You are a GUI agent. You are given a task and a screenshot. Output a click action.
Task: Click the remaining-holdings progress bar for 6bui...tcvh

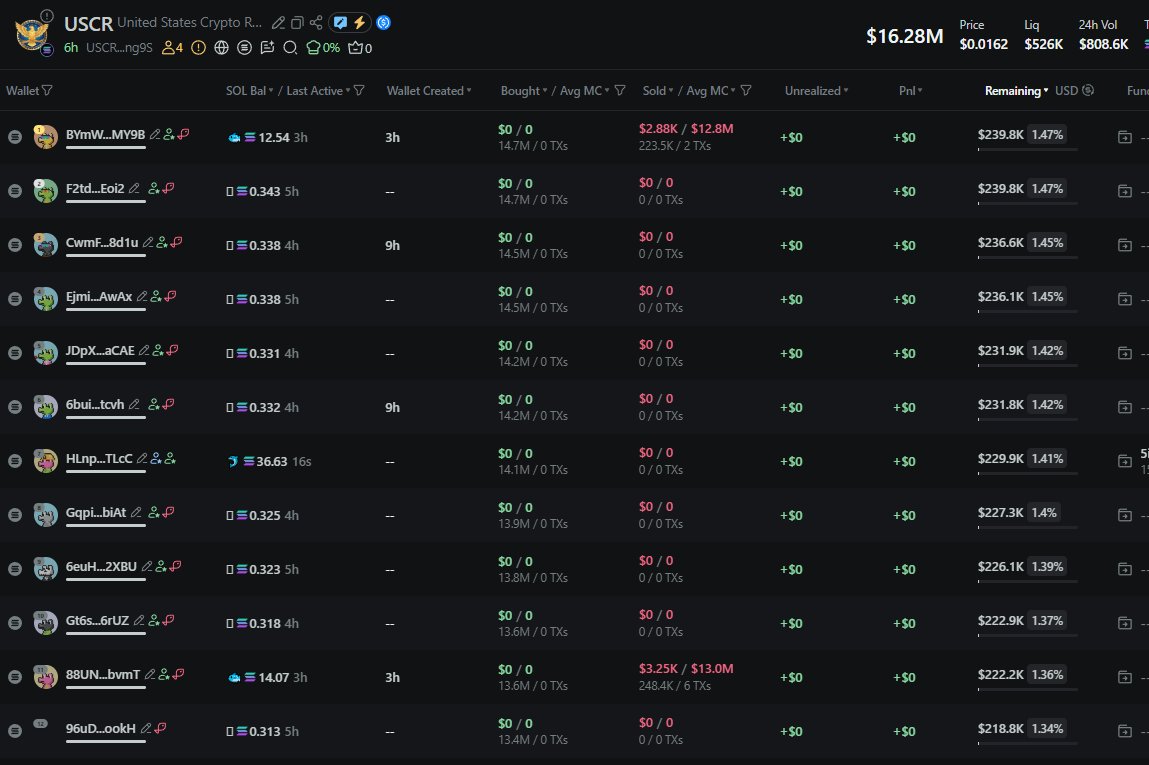pyautogui.click(x=1027, y=420)
